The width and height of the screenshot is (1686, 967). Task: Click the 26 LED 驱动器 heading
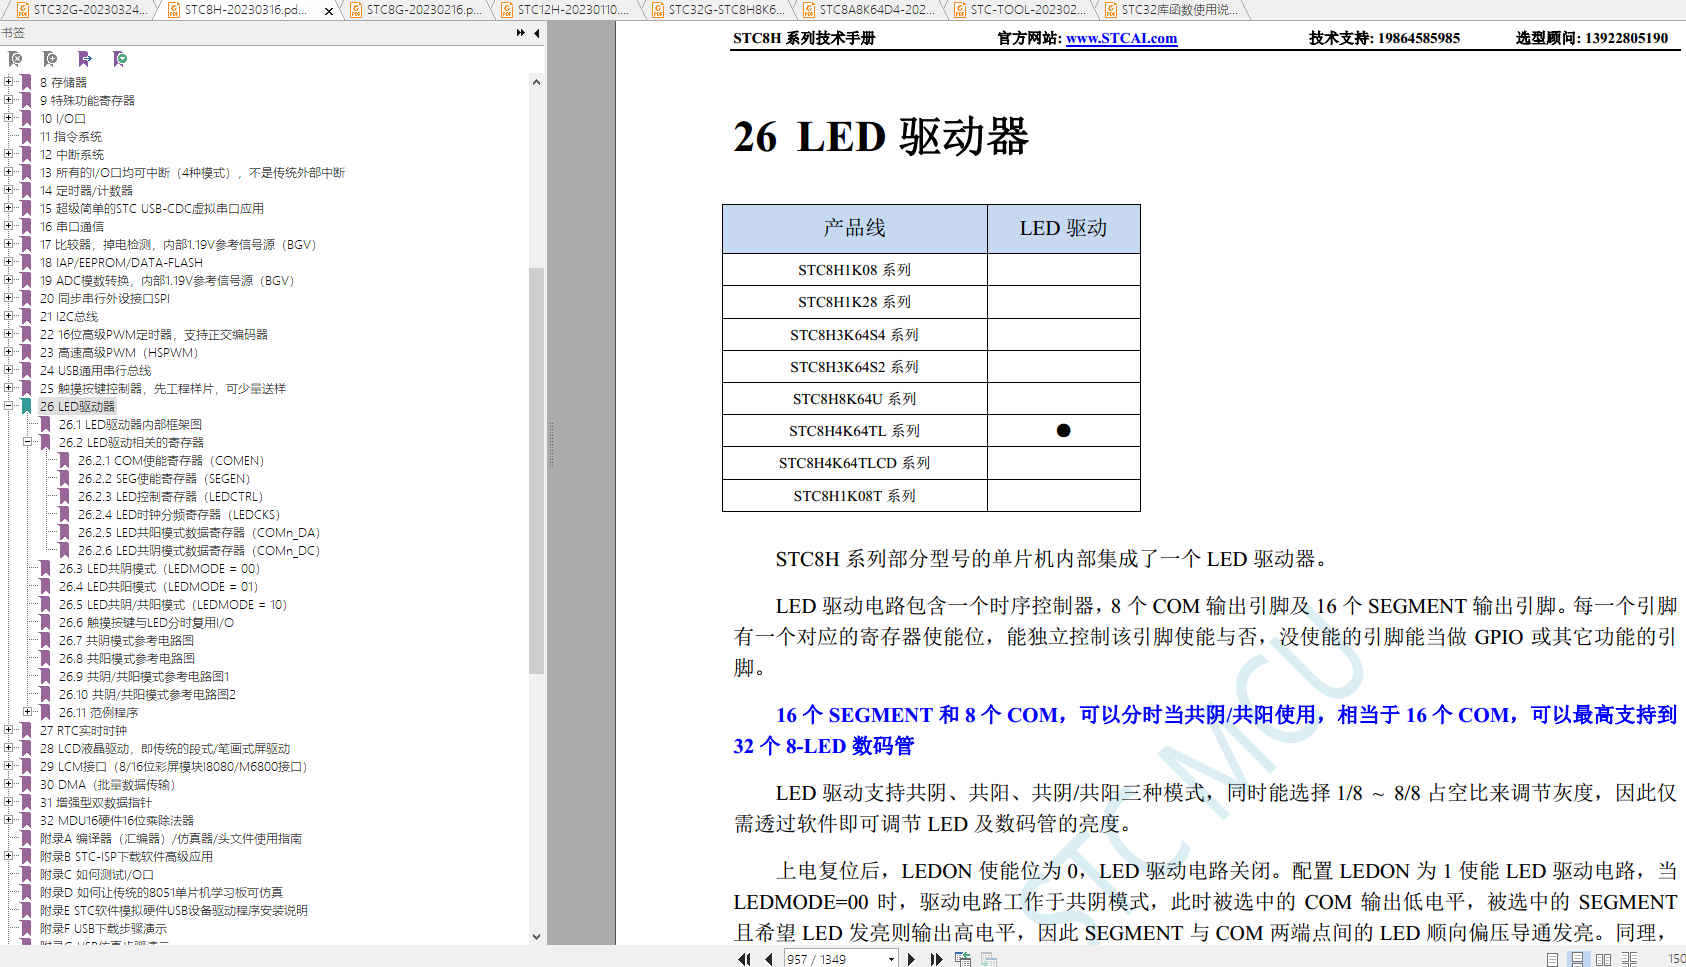(x=881, y=137)
